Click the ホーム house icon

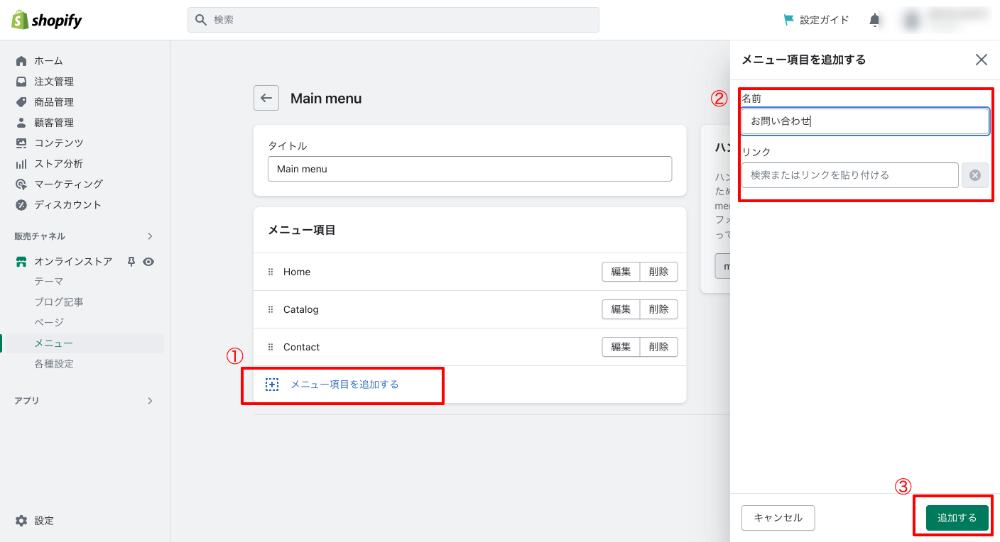coord(21,61)
